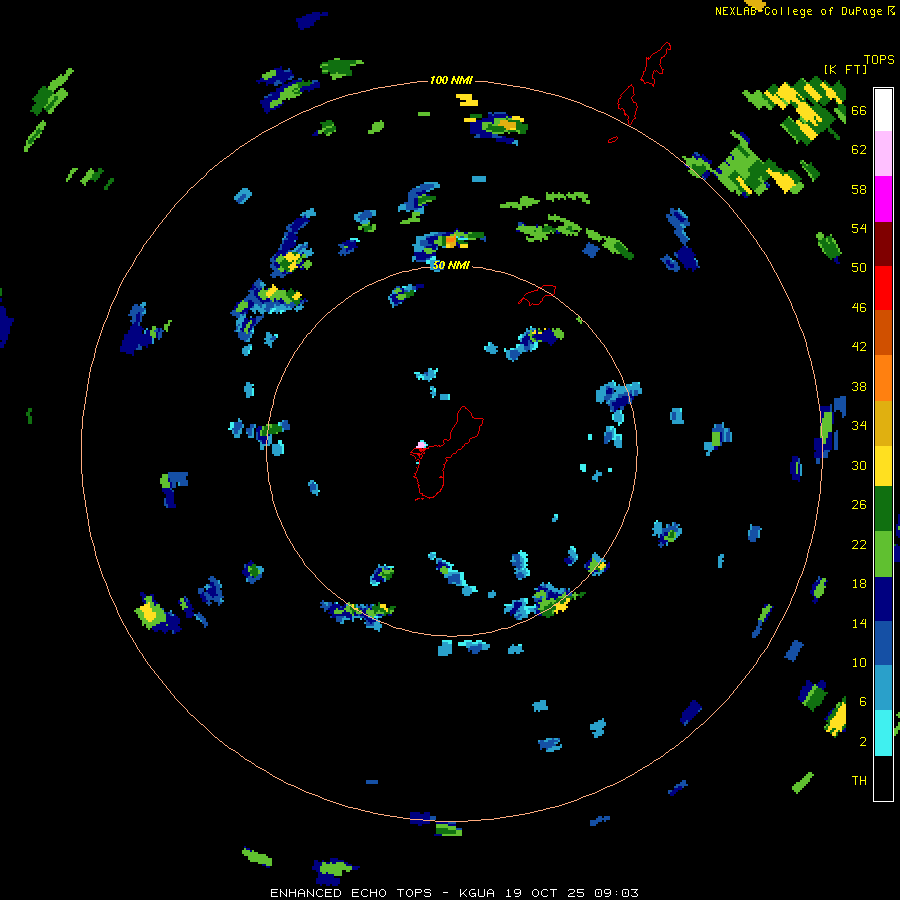Click the "ENHANCED ECHO TOPS" caption text

point(351,893)
